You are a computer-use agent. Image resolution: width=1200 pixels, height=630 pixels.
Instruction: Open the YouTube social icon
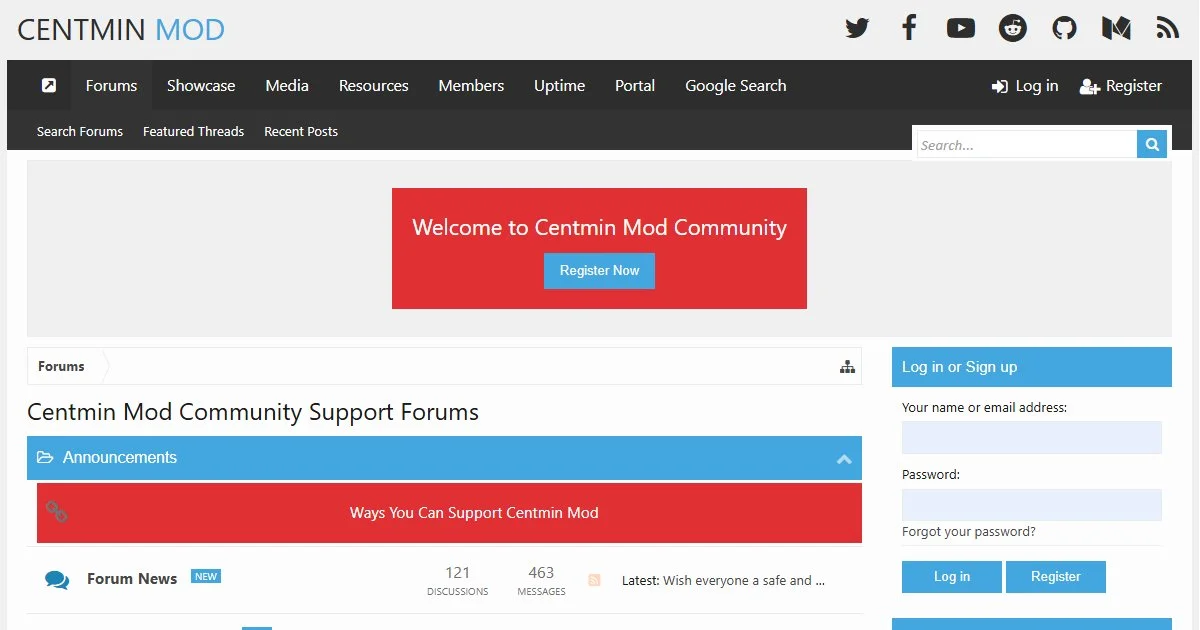click(961, 28)
